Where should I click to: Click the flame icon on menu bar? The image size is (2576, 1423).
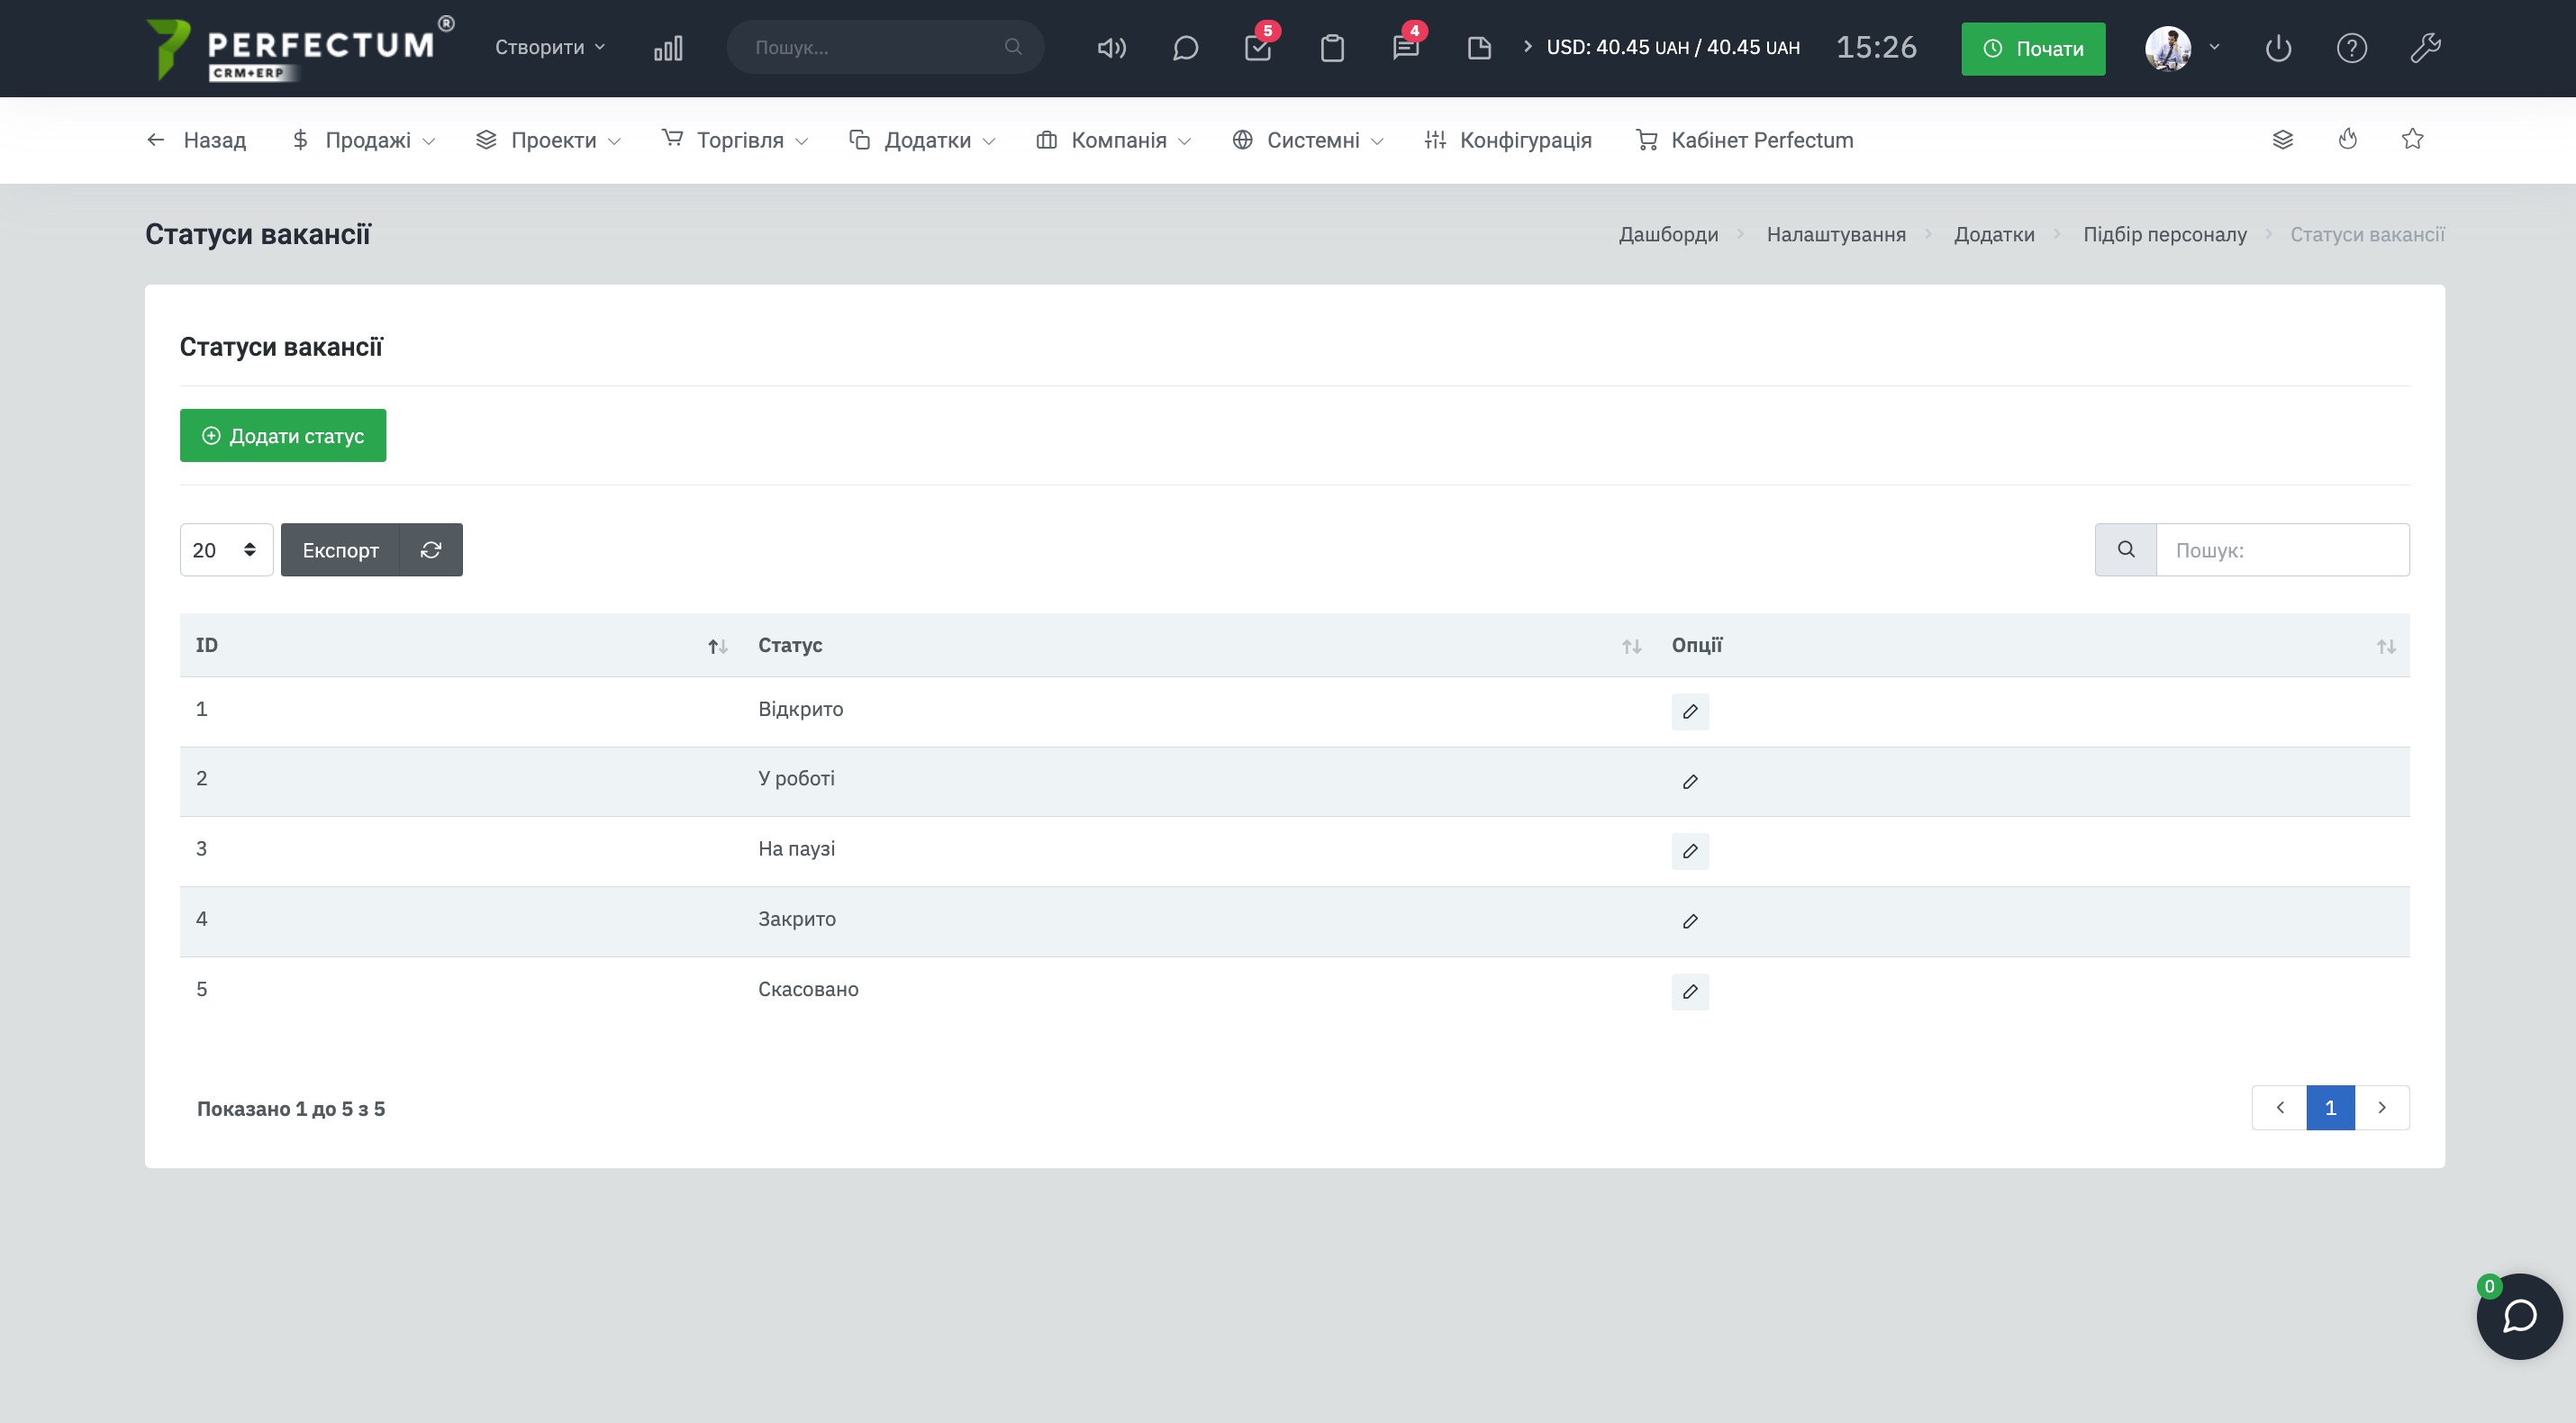(x=2348, y=139)
